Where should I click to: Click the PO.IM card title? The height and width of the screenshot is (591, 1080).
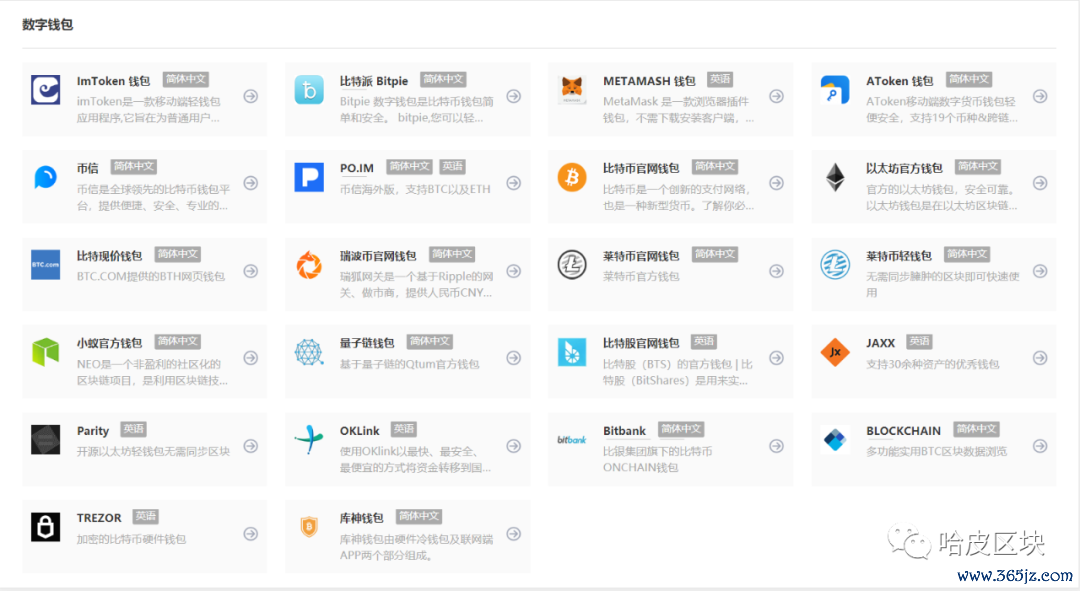coord(357,168)
